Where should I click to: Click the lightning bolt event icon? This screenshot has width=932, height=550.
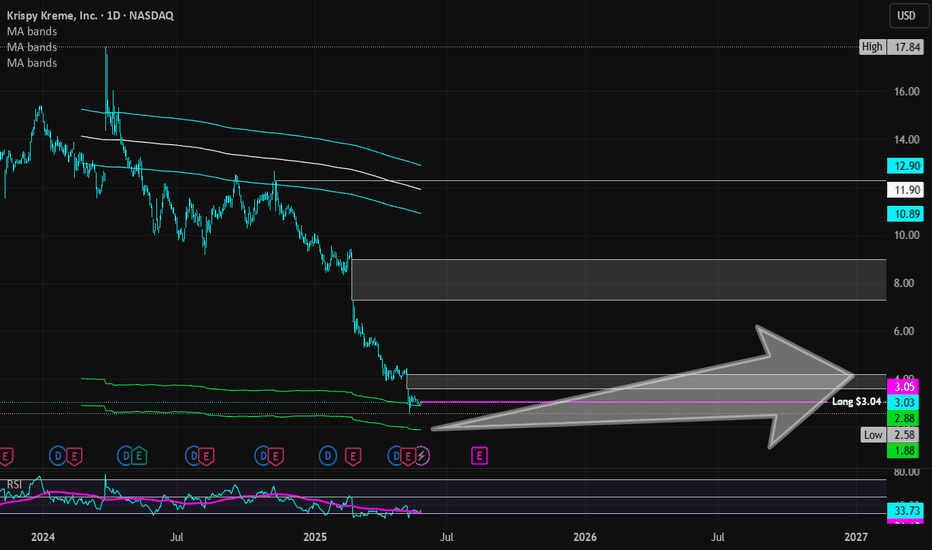tap(421, 456)
